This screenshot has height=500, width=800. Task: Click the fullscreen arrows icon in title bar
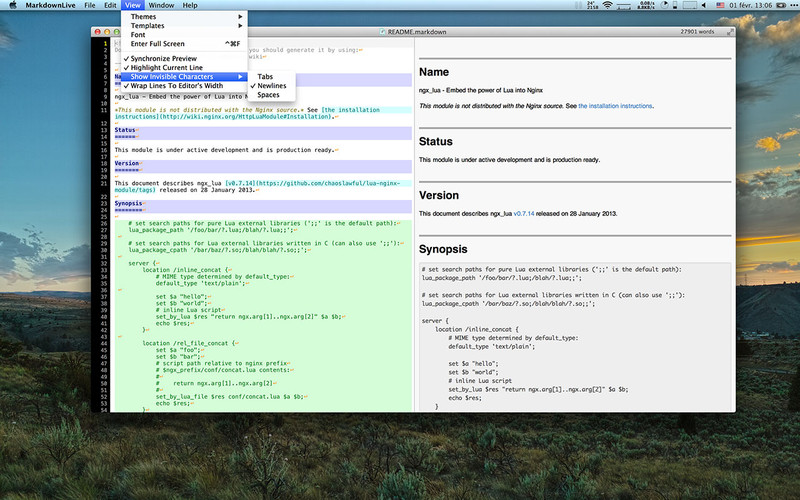click(x=730, y=32)
